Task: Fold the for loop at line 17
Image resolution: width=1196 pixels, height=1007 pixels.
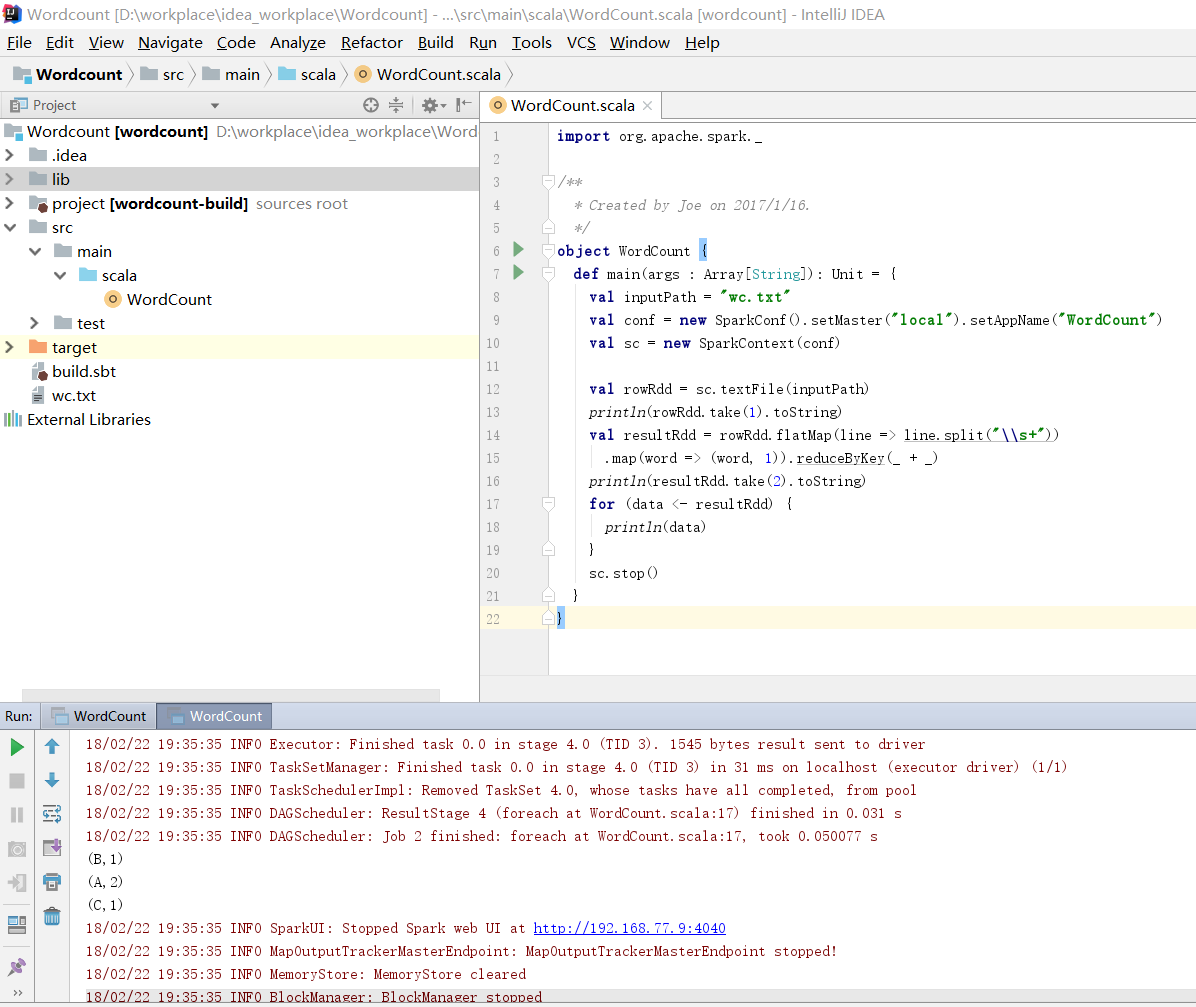Action: click(x=548, y=504)
